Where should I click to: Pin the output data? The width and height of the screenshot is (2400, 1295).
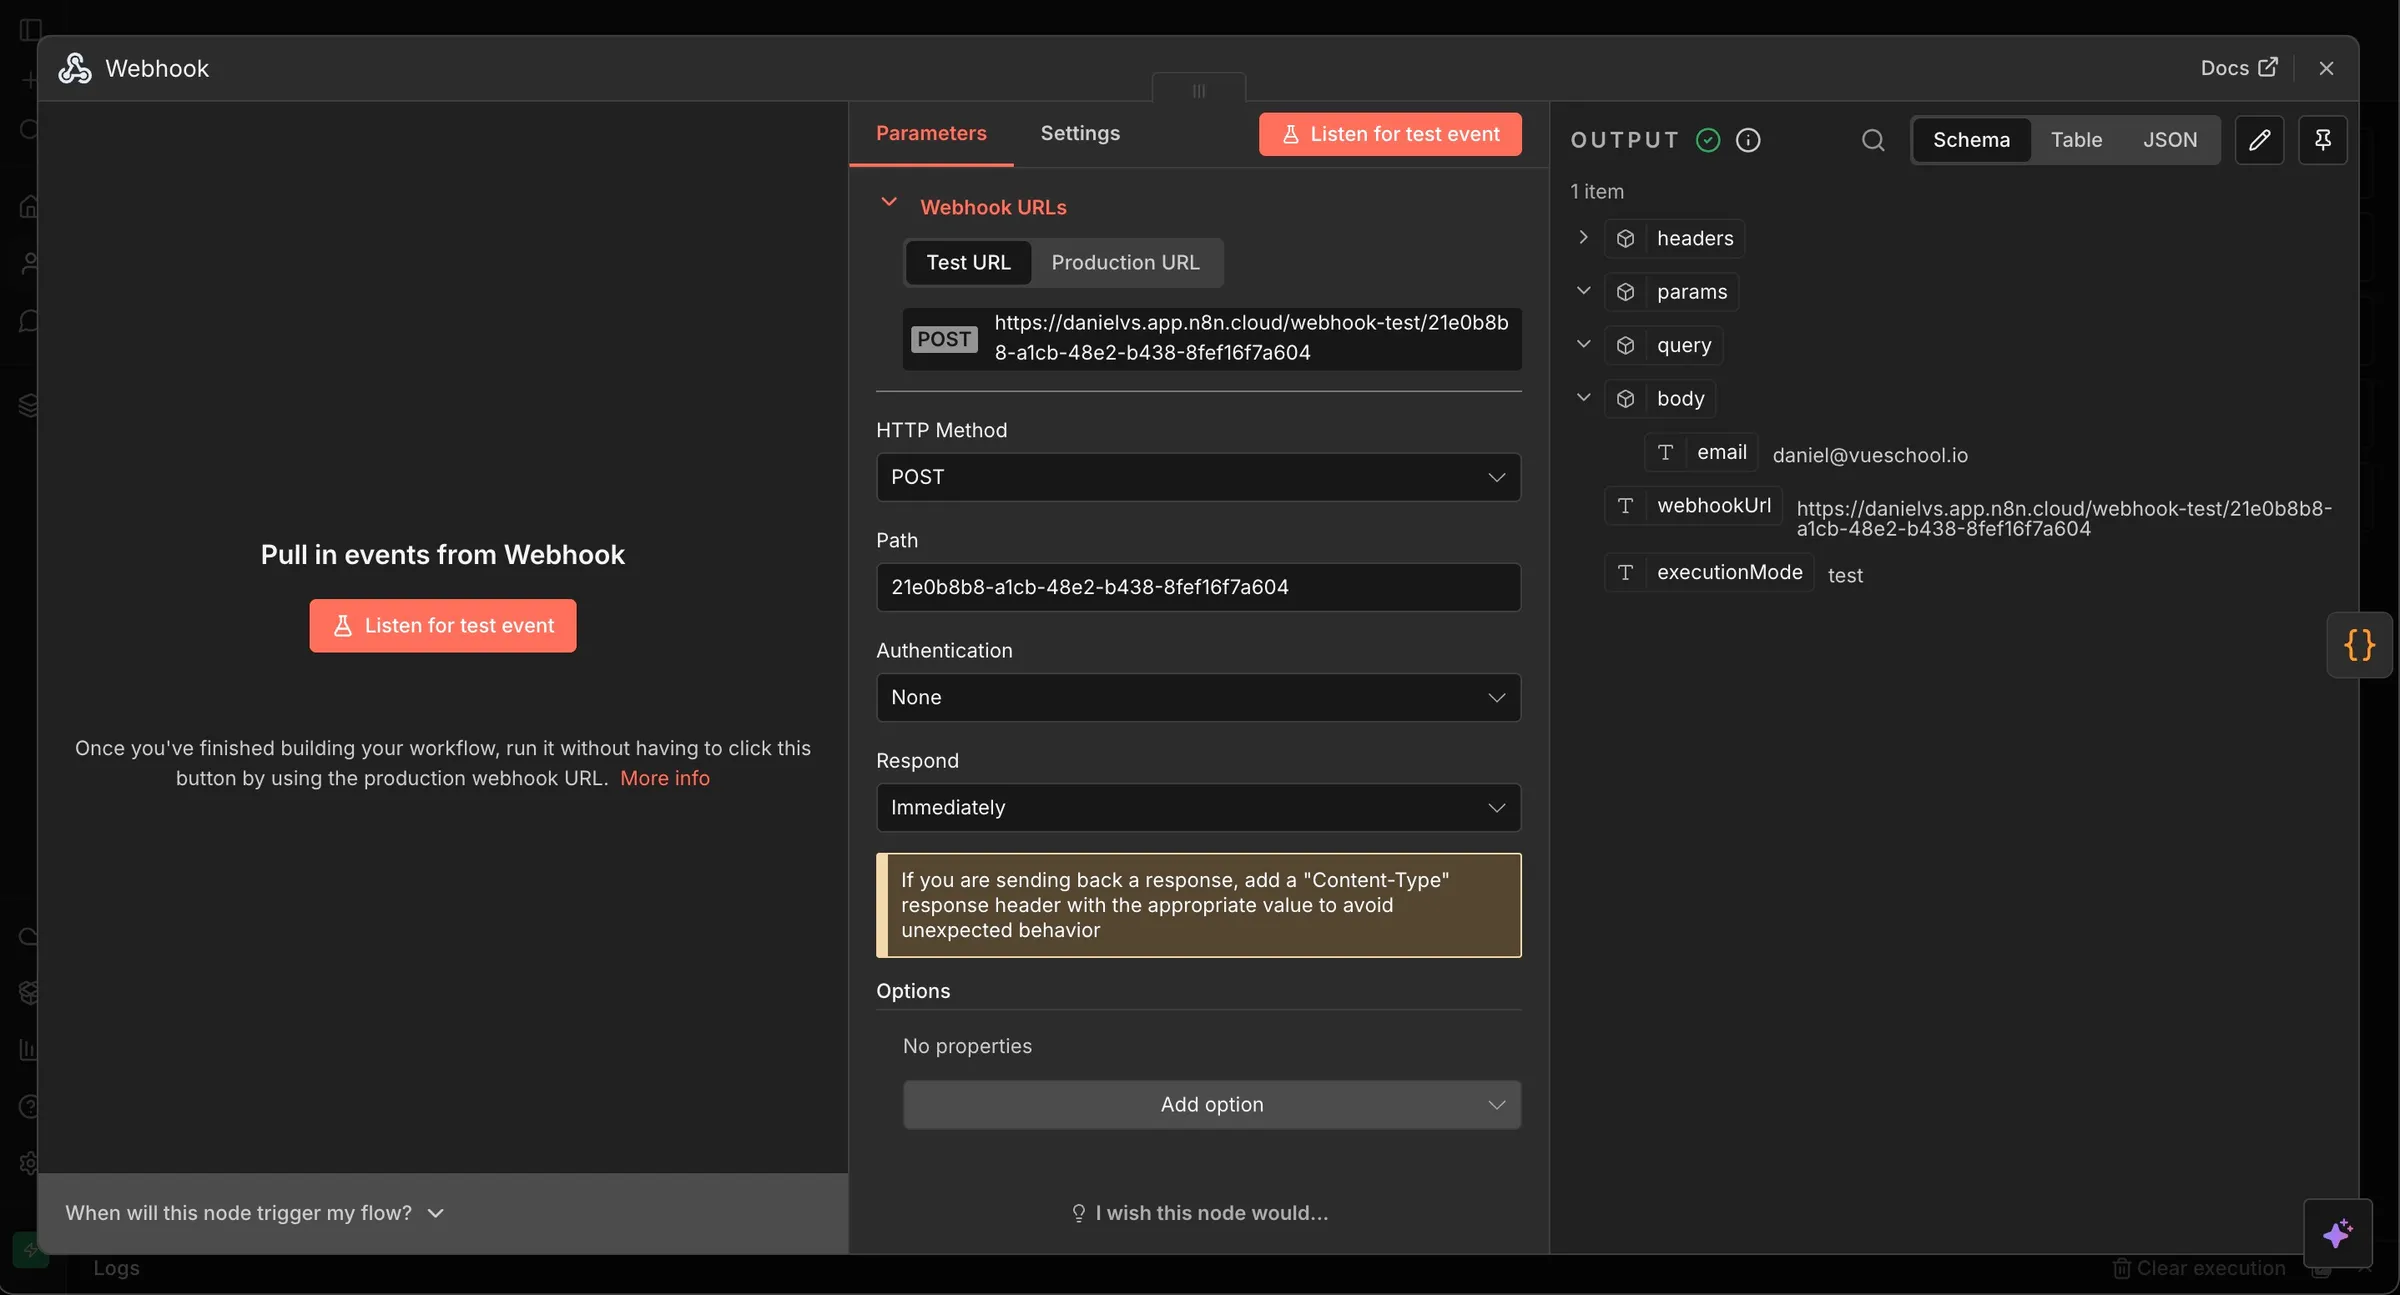[x=2322, y=140]
